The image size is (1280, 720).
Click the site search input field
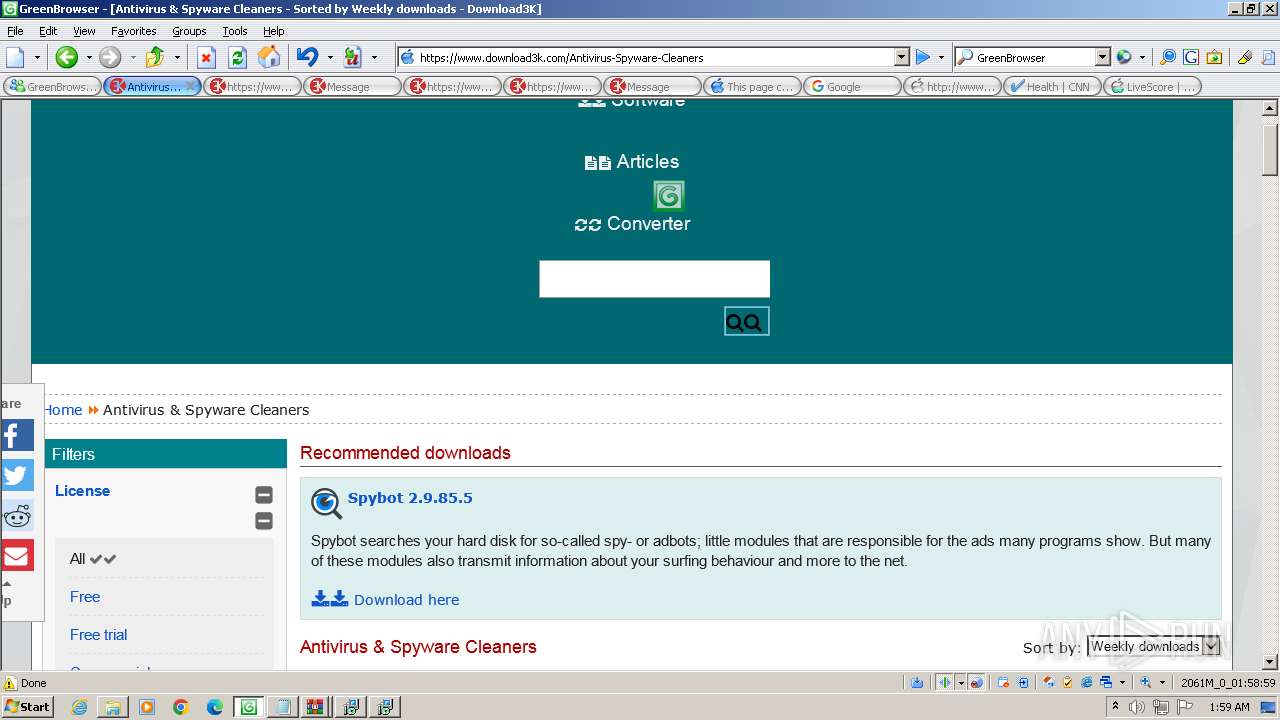[x=654, y=279]
